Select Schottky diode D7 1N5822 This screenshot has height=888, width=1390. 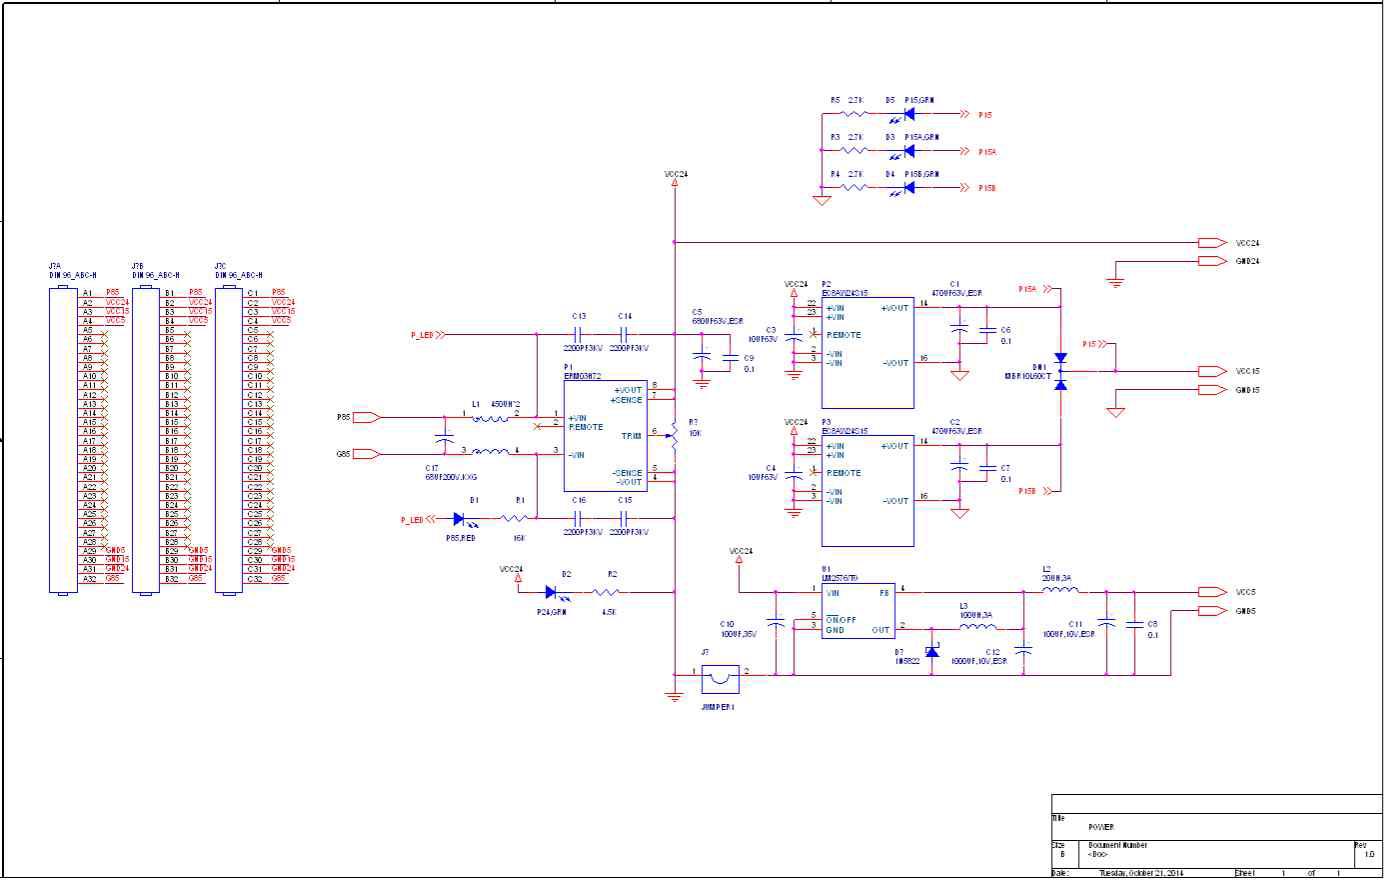(932, 651)
